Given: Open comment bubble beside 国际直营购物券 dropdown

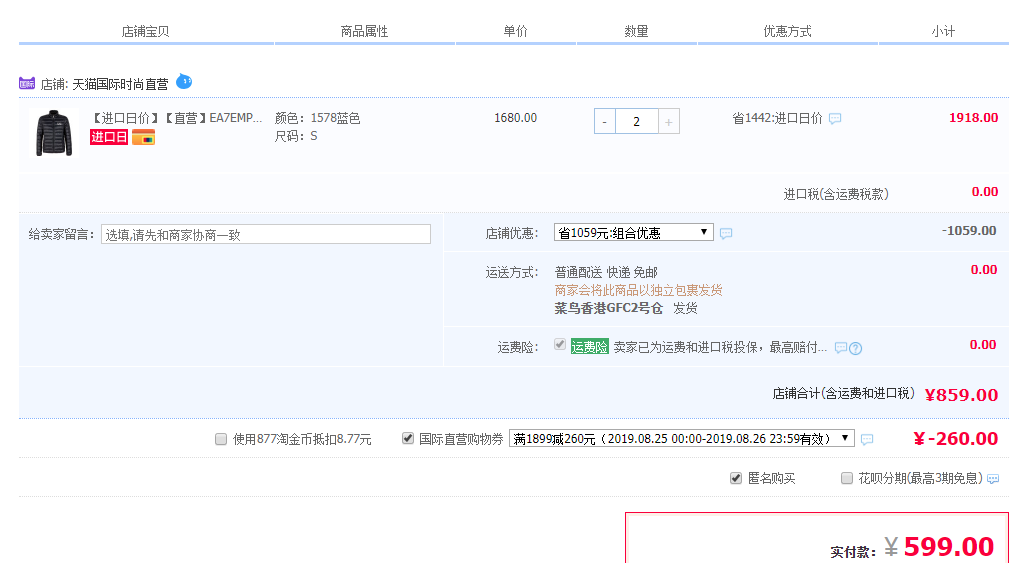Looking at the screenshot, I should click(x=867, y=440).
